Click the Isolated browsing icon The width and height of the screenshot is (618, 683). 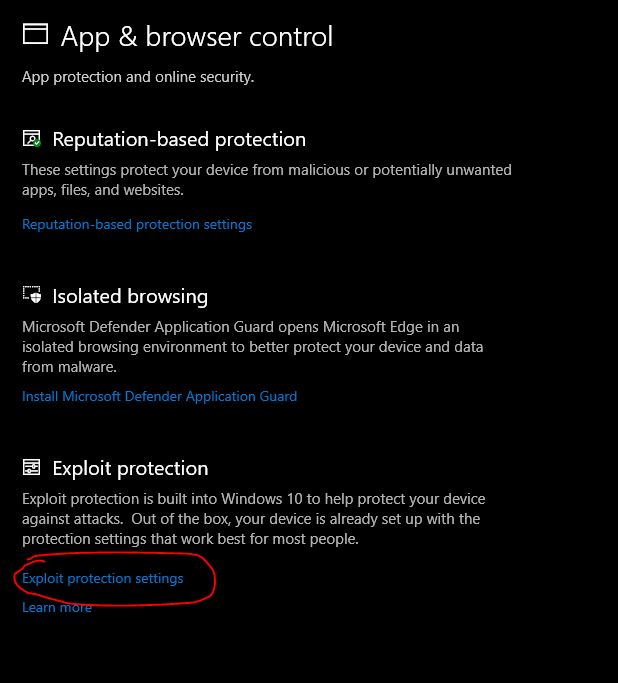click(x=32, y=296)
